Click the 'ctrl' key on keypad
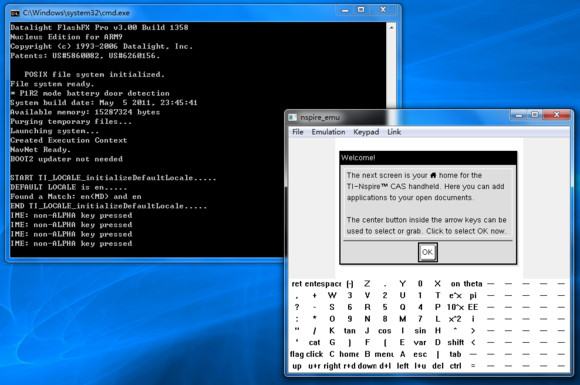The height and width of the screenshot is (385, 580). coord(455,366)
